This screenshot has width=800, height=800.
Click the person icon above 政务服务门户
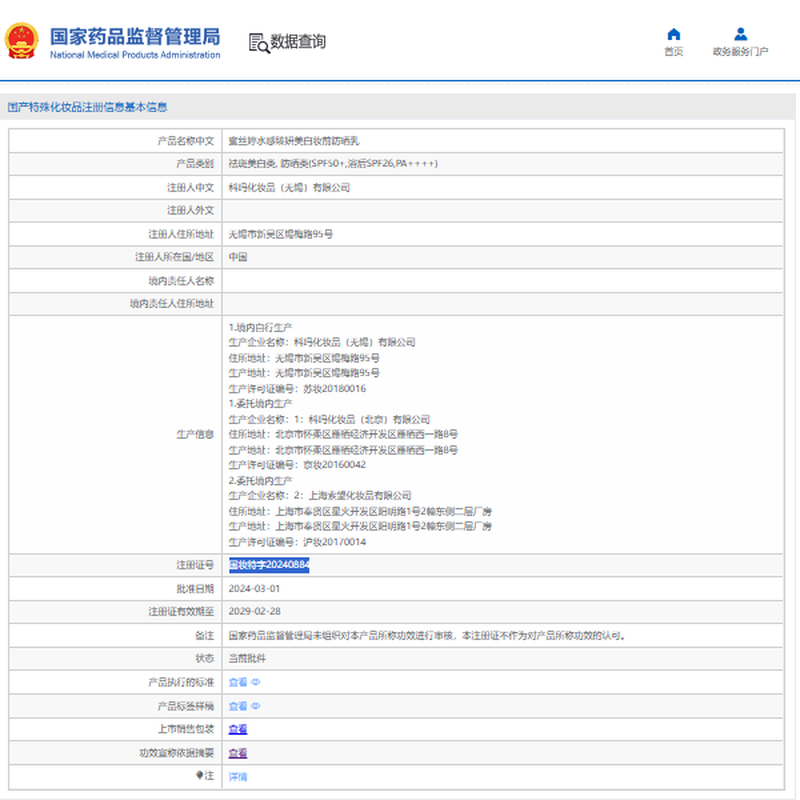coord(740,34)
